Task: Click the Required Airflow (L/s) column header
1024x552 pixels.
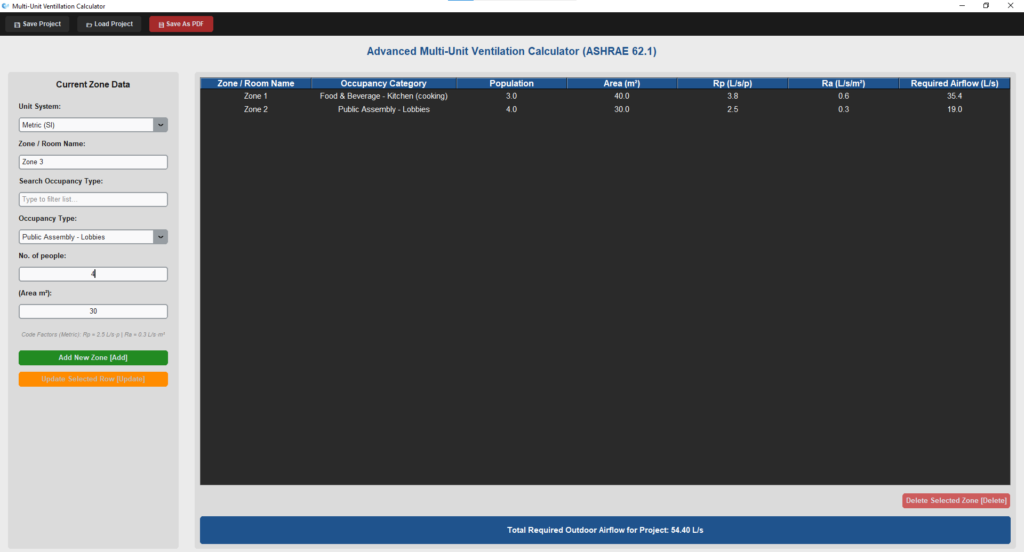Action: click(x=955, y=84)
